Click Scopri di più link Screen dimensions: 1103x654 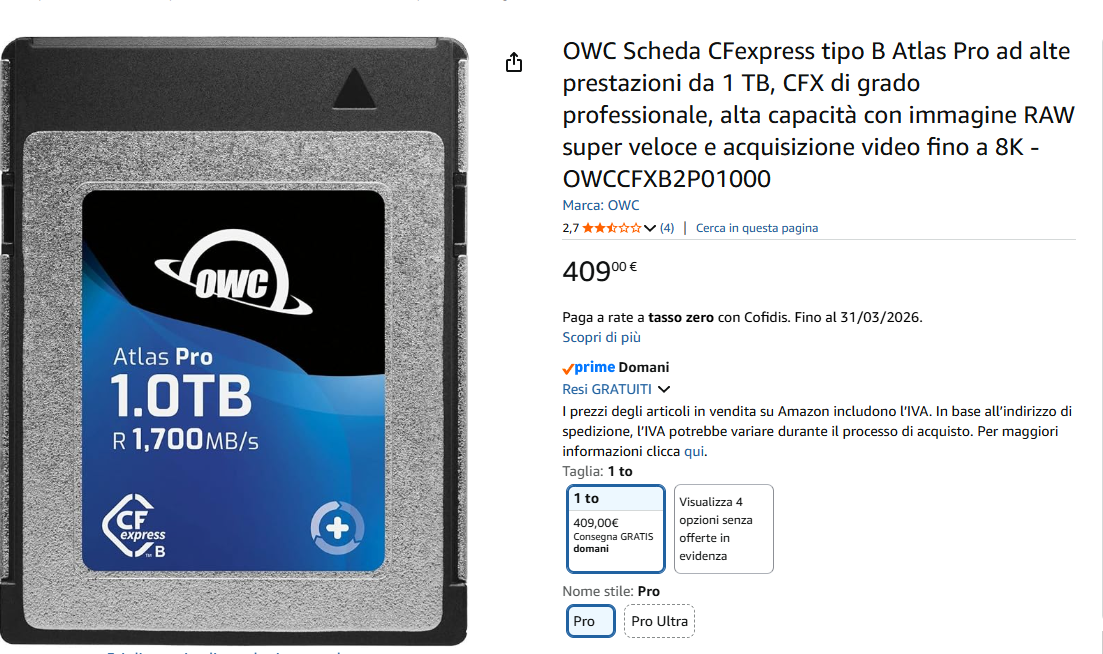click(x=601, y=338)
